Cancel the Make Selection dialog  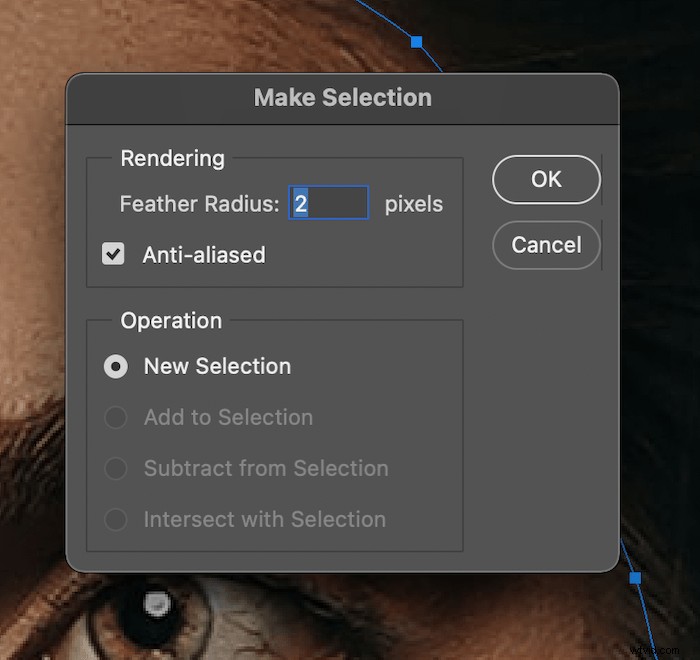[x=546, y=245]
